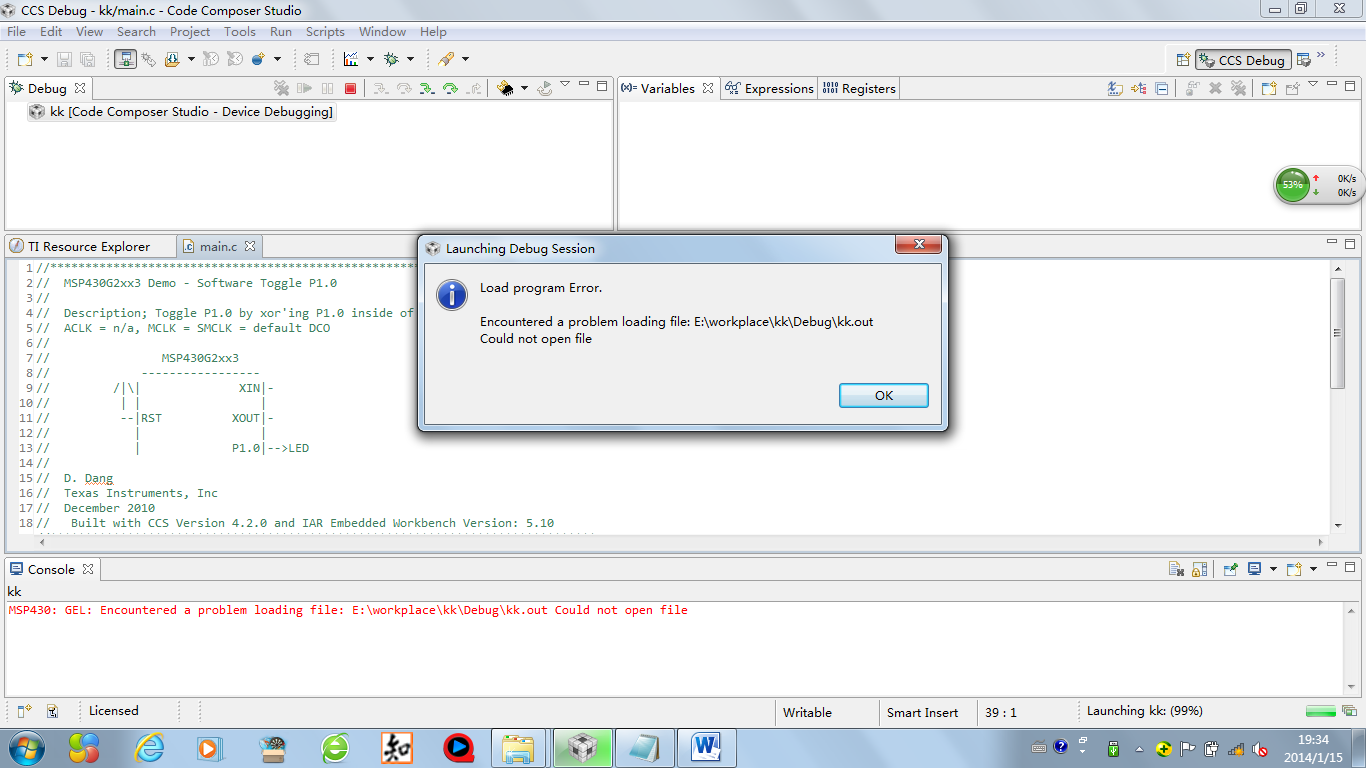Click the profiling chart toolbar icon
The width and height of the screenshot is (1366, 768).
coord(351,59)
